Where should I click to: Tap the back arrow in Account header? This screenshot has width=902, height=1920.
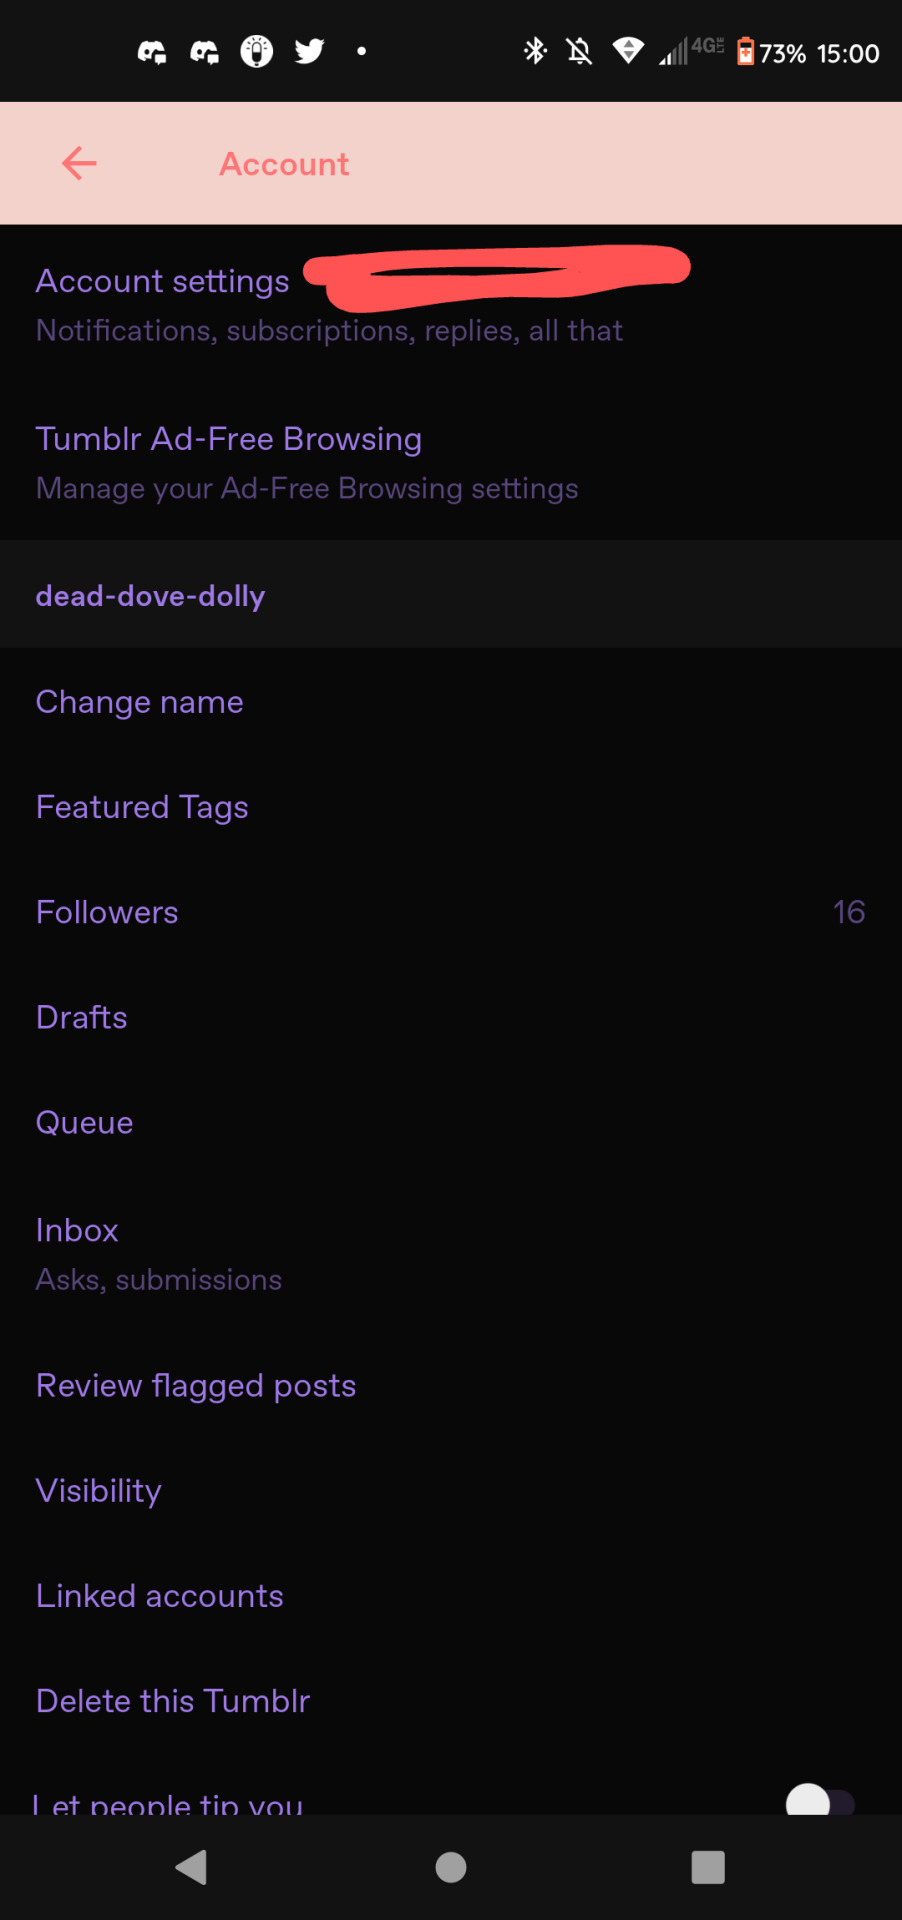(79, 163)
